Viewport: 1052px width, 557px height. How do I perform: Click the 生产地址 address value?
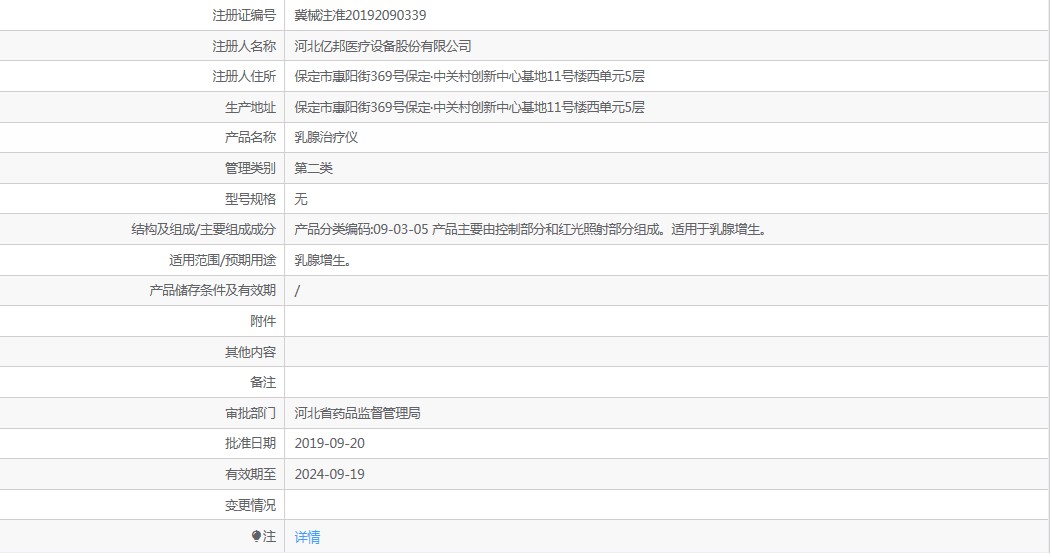469,107
